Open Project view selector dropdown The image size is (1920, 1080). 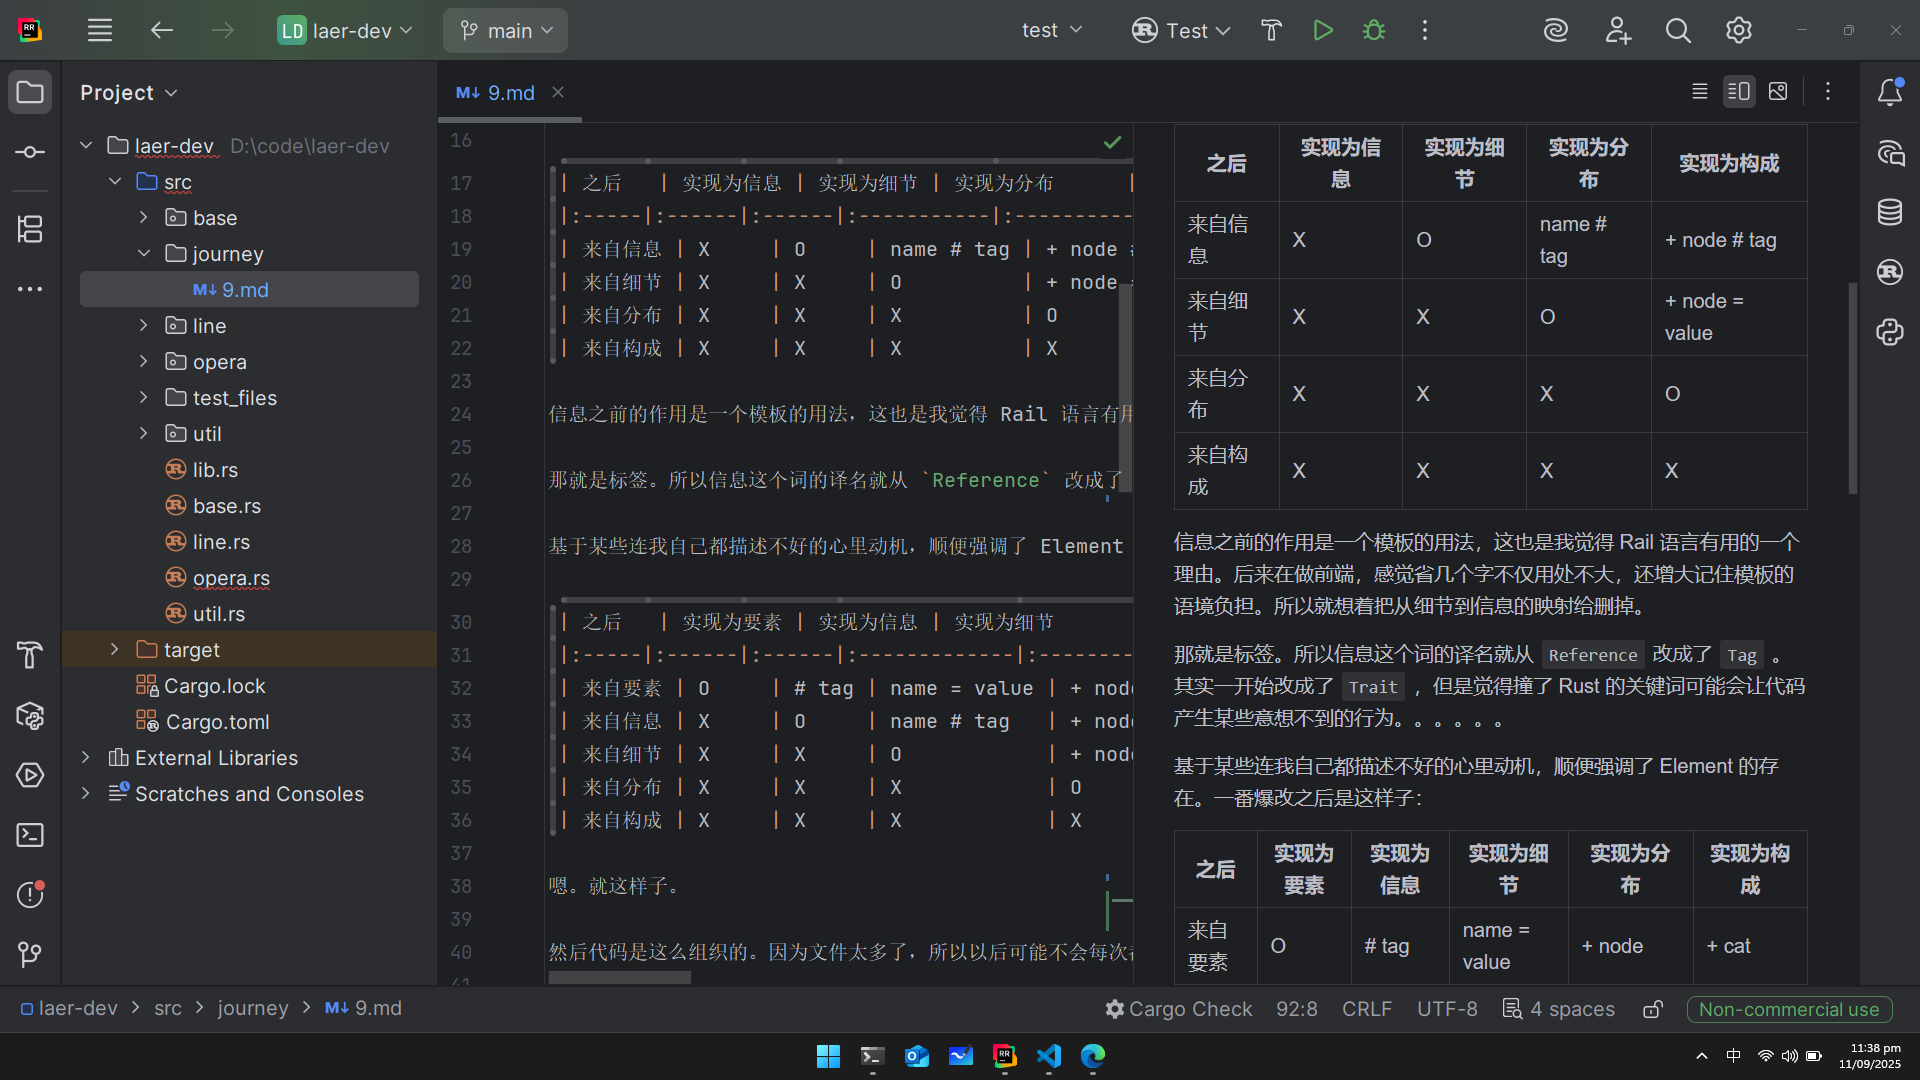coord(129,93)
